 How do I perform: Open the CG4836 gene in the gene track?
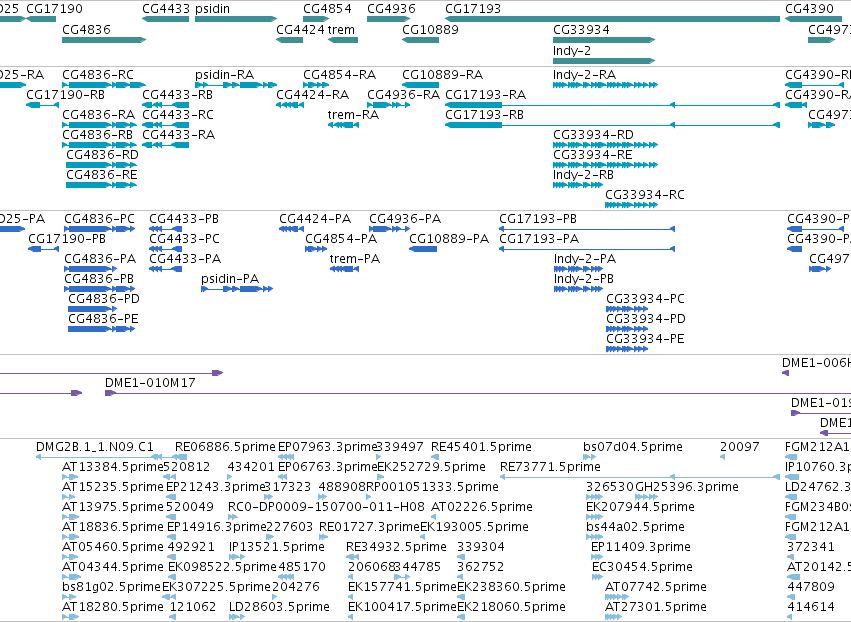(x=104, y=40)
